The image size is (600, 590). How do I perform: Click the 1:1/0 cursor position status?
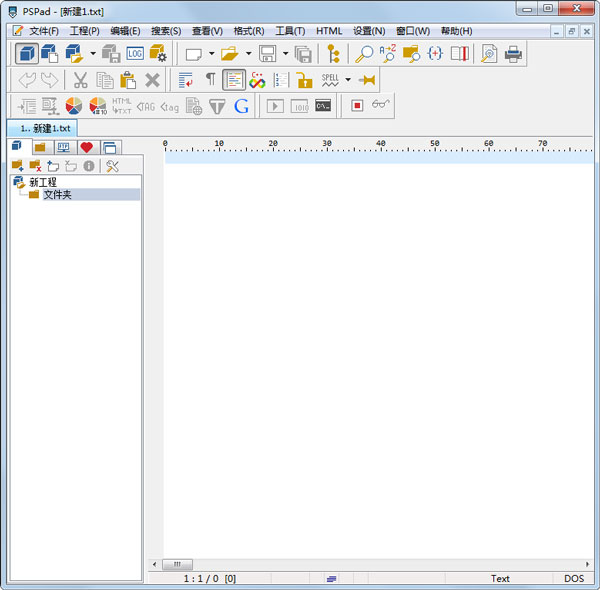click(x=210, y=578)
